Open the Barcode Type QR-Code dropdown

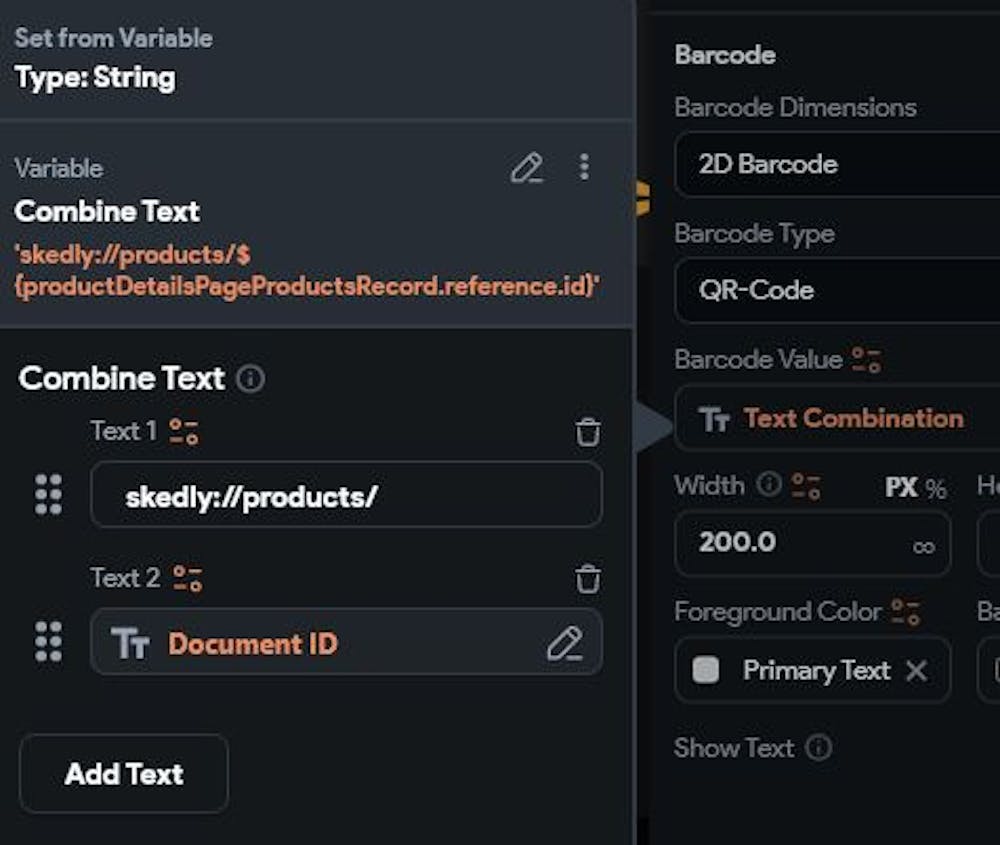pyautogui.click(x=836, y=291)
